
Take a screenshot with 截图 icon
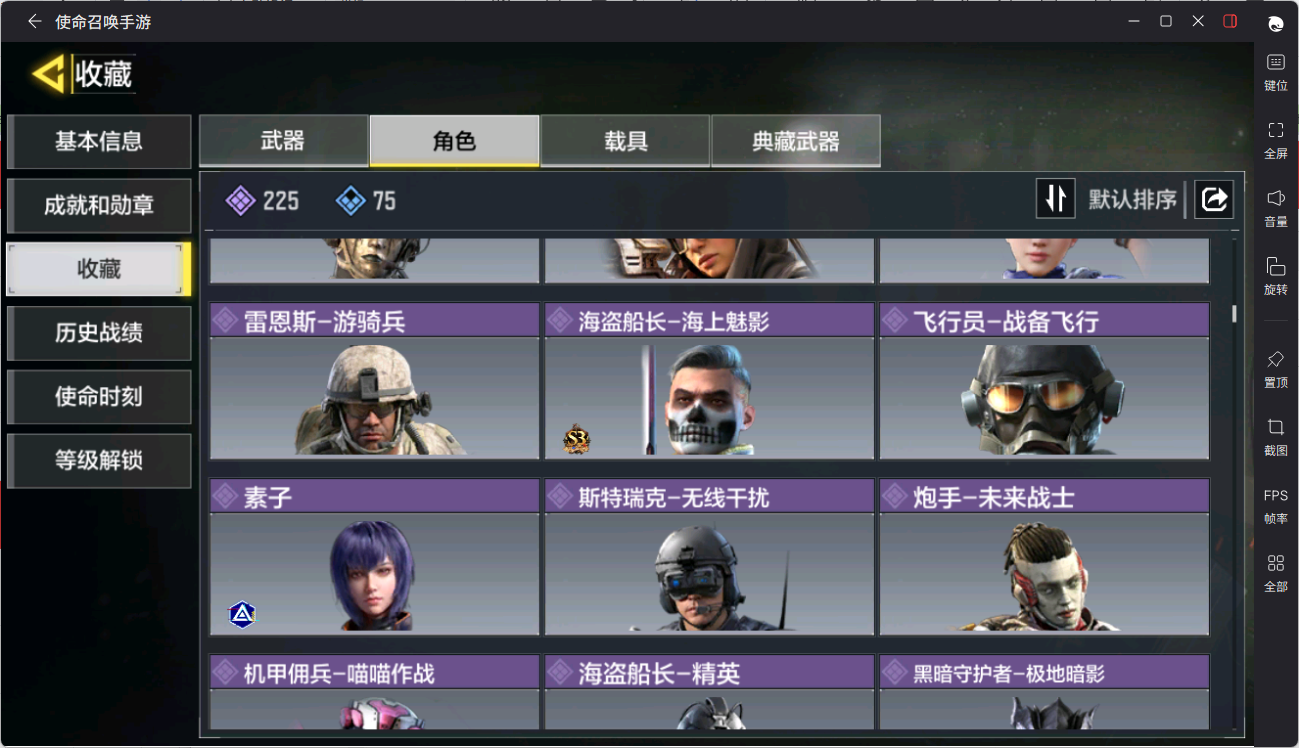[x=1276, y=437]
